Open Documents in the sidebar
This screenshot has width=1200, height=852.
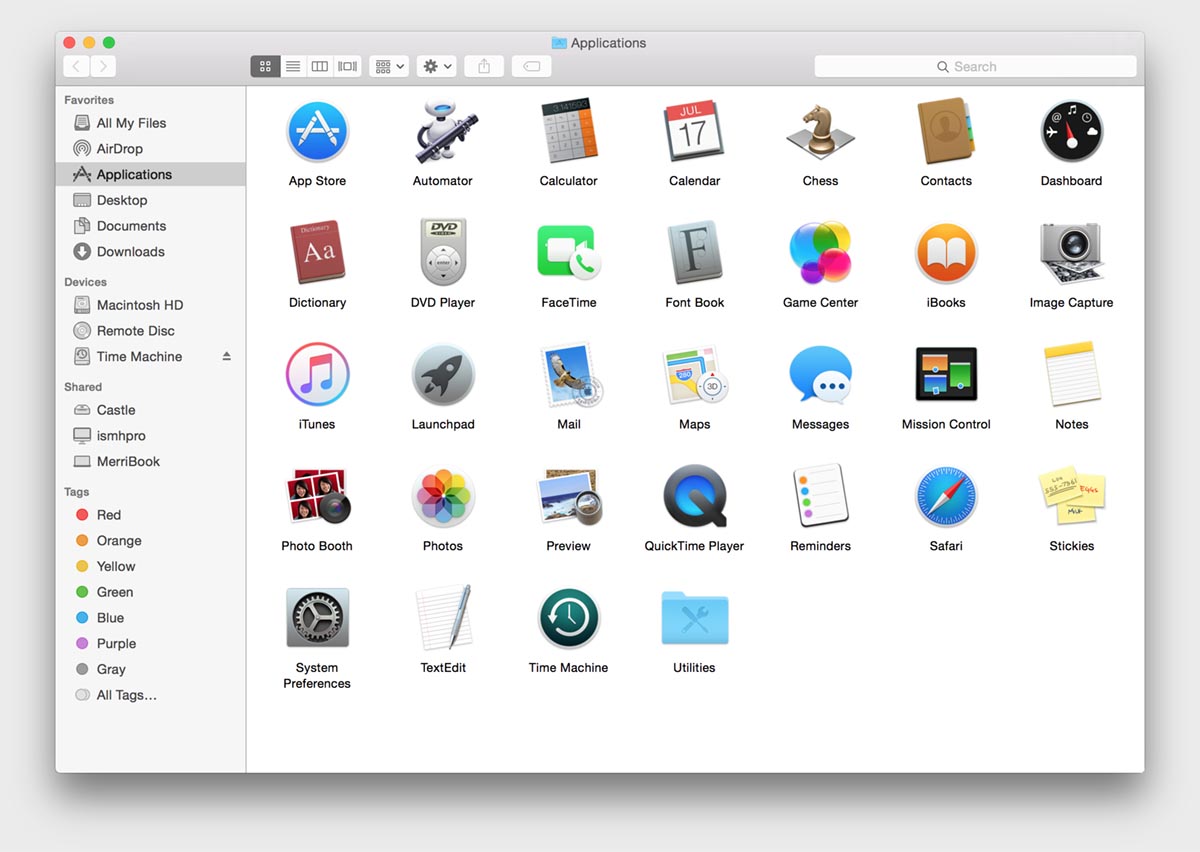150,226
